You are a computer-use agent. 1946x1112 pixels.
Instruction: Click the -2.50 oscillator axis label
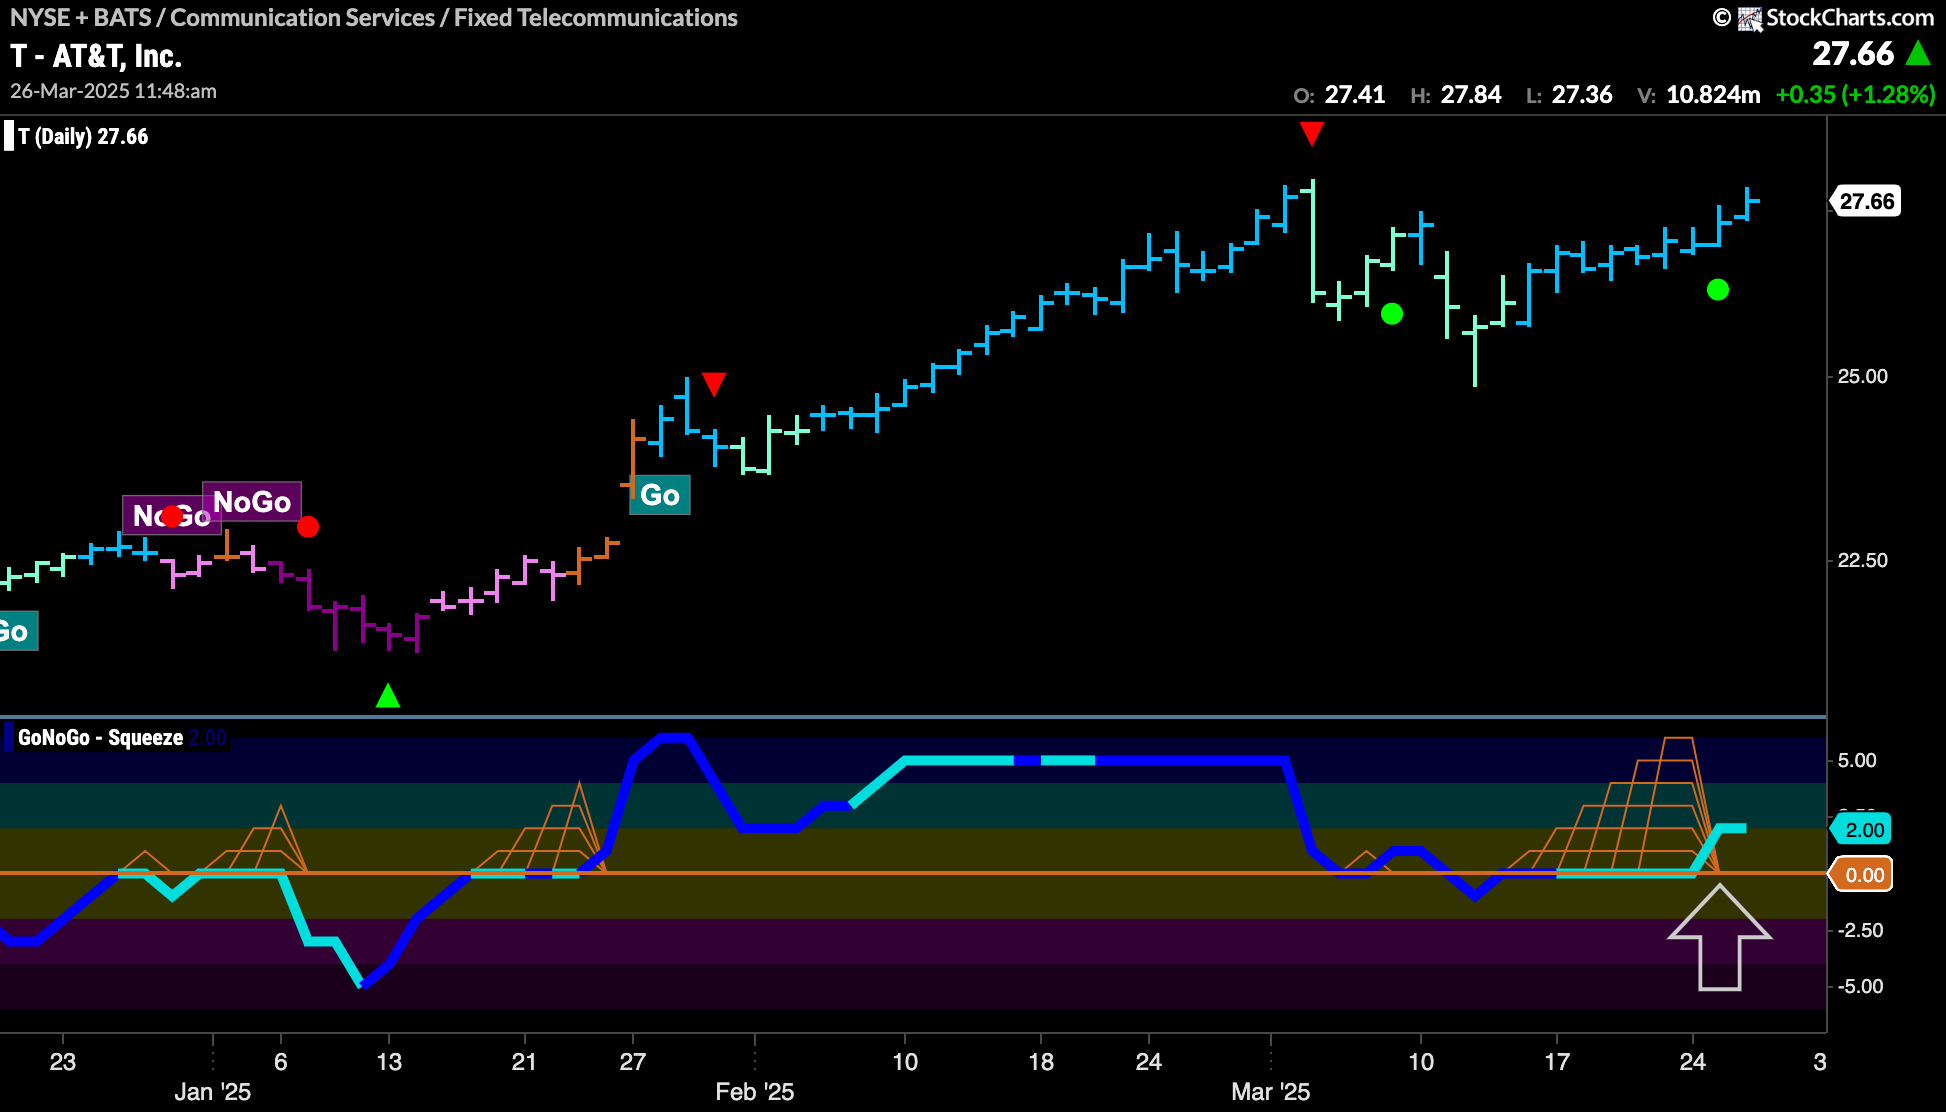coord(1860,931)
